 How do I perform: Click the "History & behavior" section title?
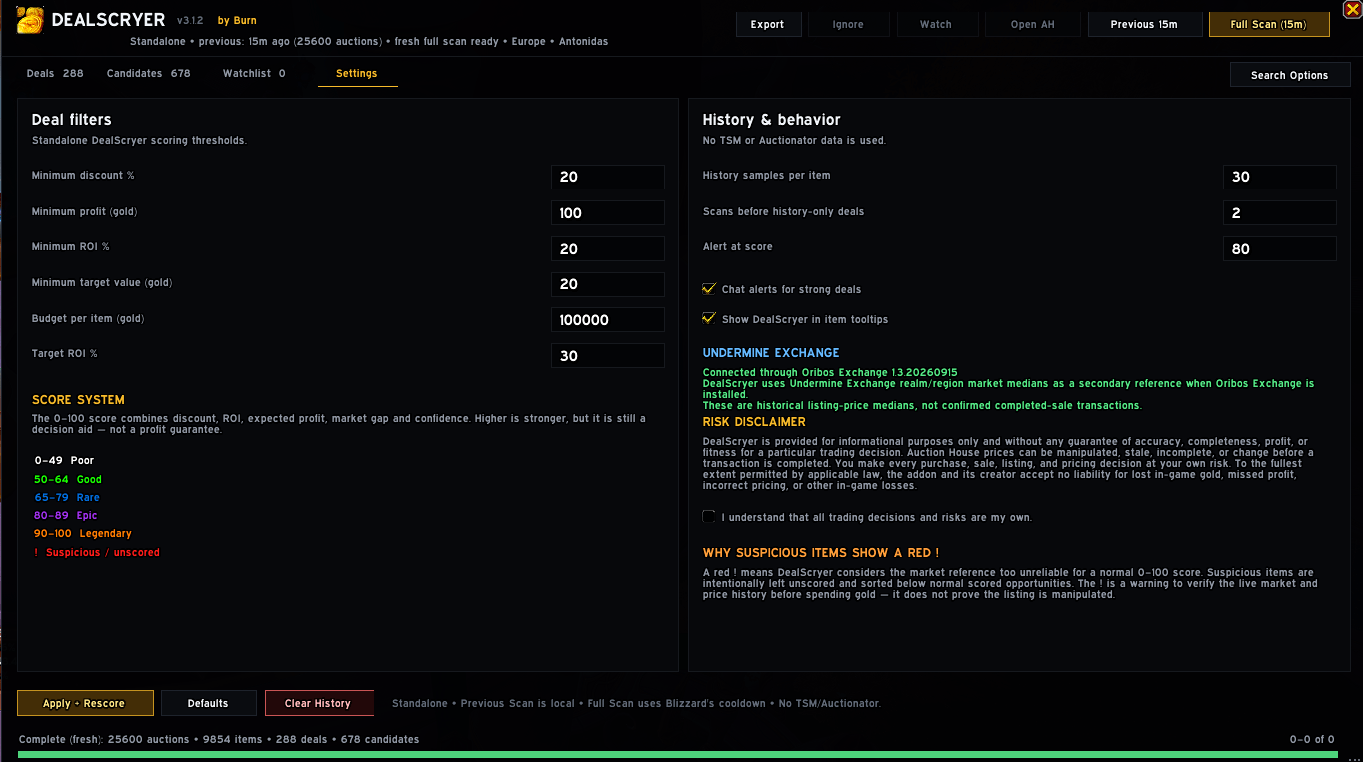(772, 120)
